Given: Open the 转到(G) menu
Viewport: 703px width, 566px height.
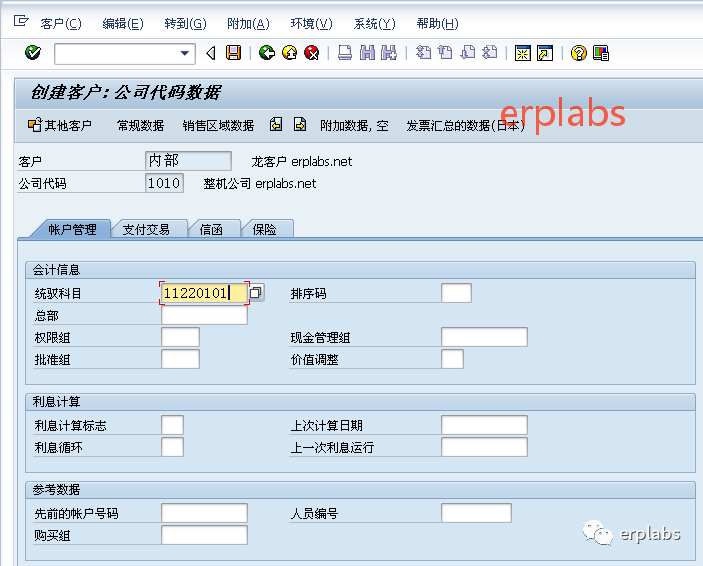Looking at the screenshot, I should [x=185, y=23].
